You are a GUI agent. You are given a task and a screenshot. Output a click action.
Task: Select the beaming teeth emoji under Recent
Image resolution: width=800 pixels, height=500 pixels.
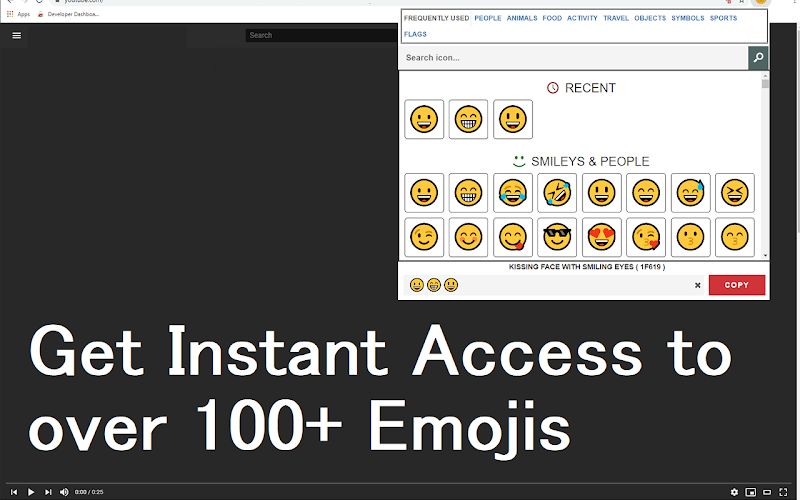coord(468,119)
